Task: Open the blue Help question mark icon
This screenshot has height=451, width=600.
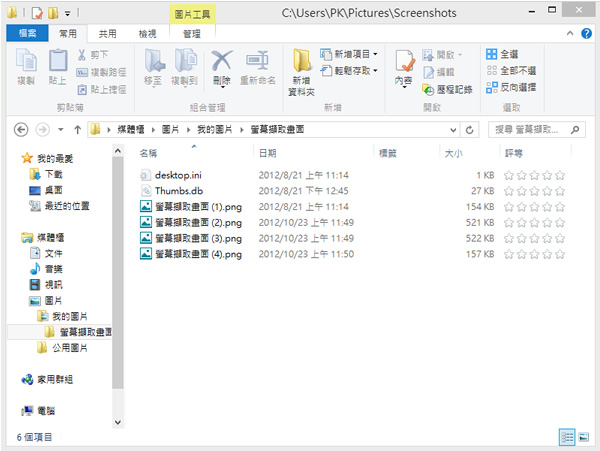Action: pyautogui.click(x=586, y=34)
